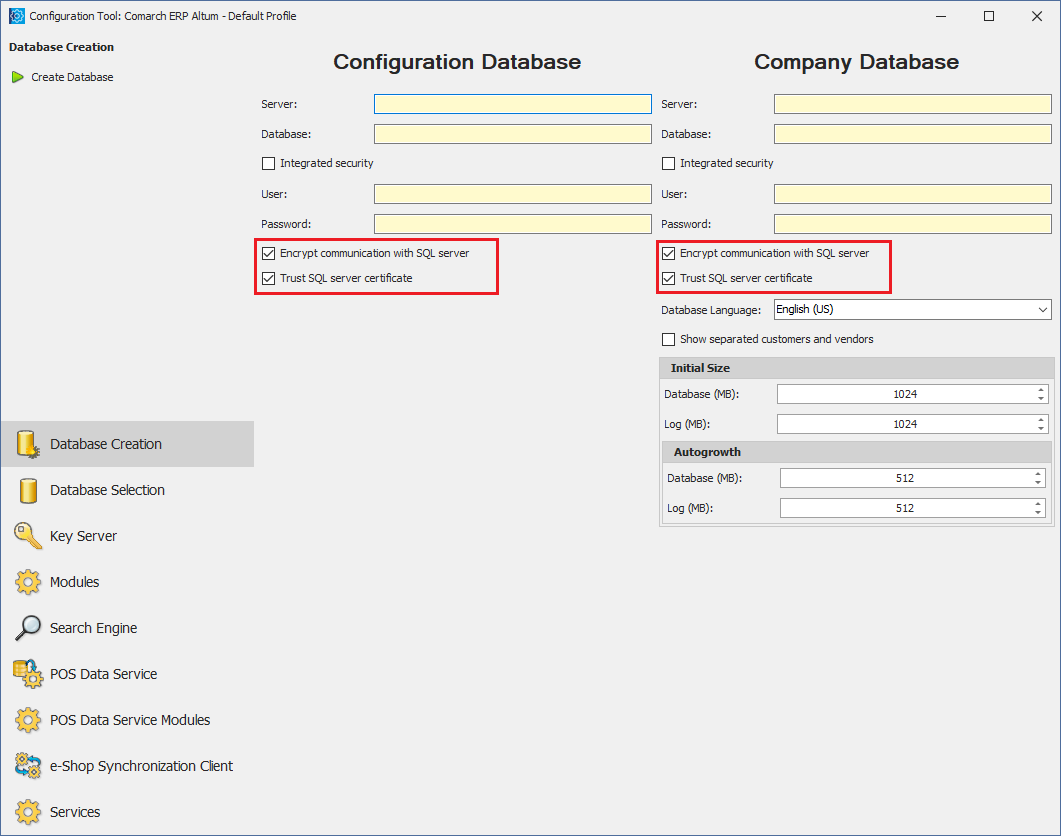
Task: Decrease Initial Size Database (MB) value
Action: pos(1041,398)
